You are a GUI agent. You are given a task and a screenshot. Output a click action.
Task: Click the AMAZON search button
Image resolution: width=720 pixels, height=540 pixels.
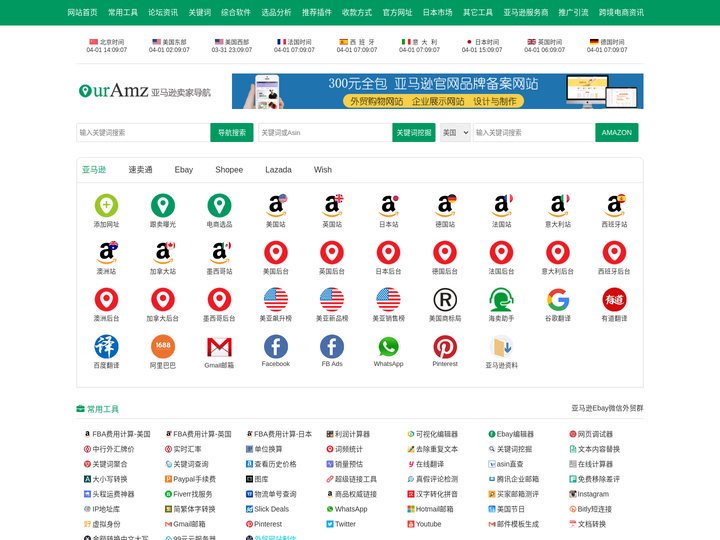(617, 132)
